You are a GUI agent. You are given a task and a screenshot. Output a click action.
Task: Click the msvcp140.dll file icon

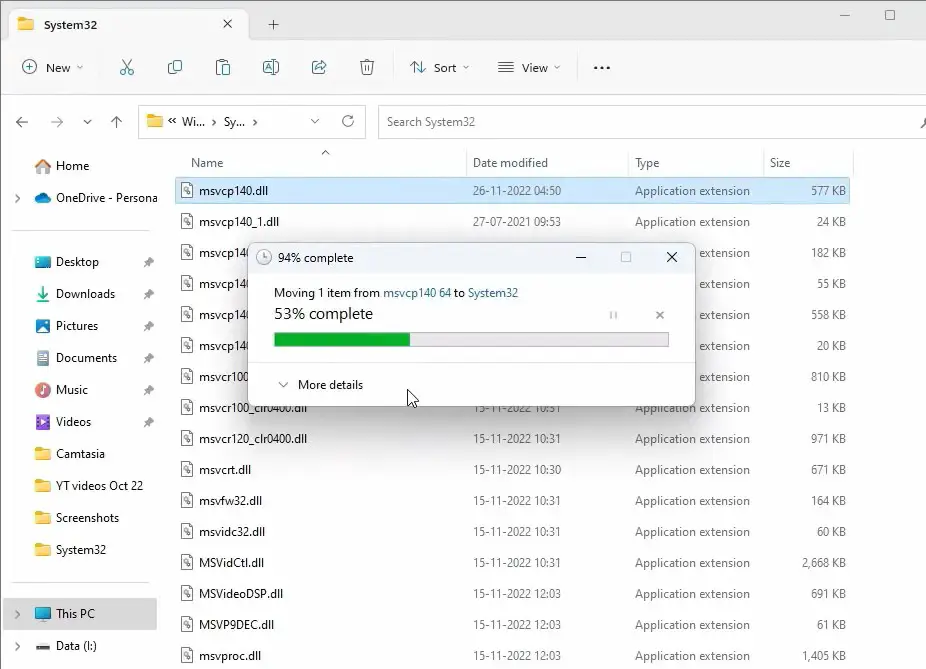(x=187, y=190)
